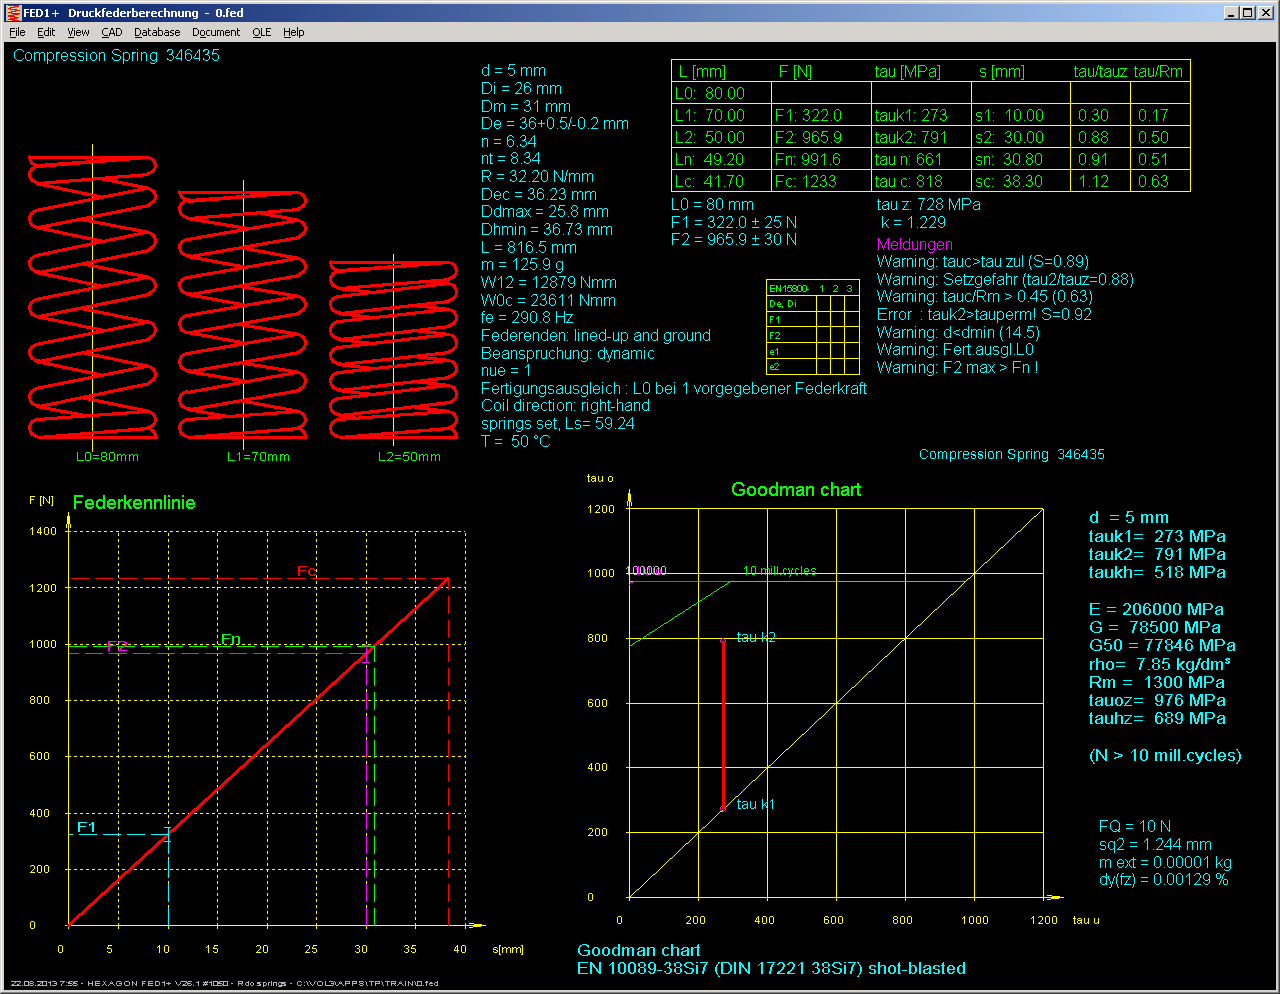Click the Federkennlinie diagram title
Image resolution: width=1280 pixels, height=994 pixels.
(134, 503)
